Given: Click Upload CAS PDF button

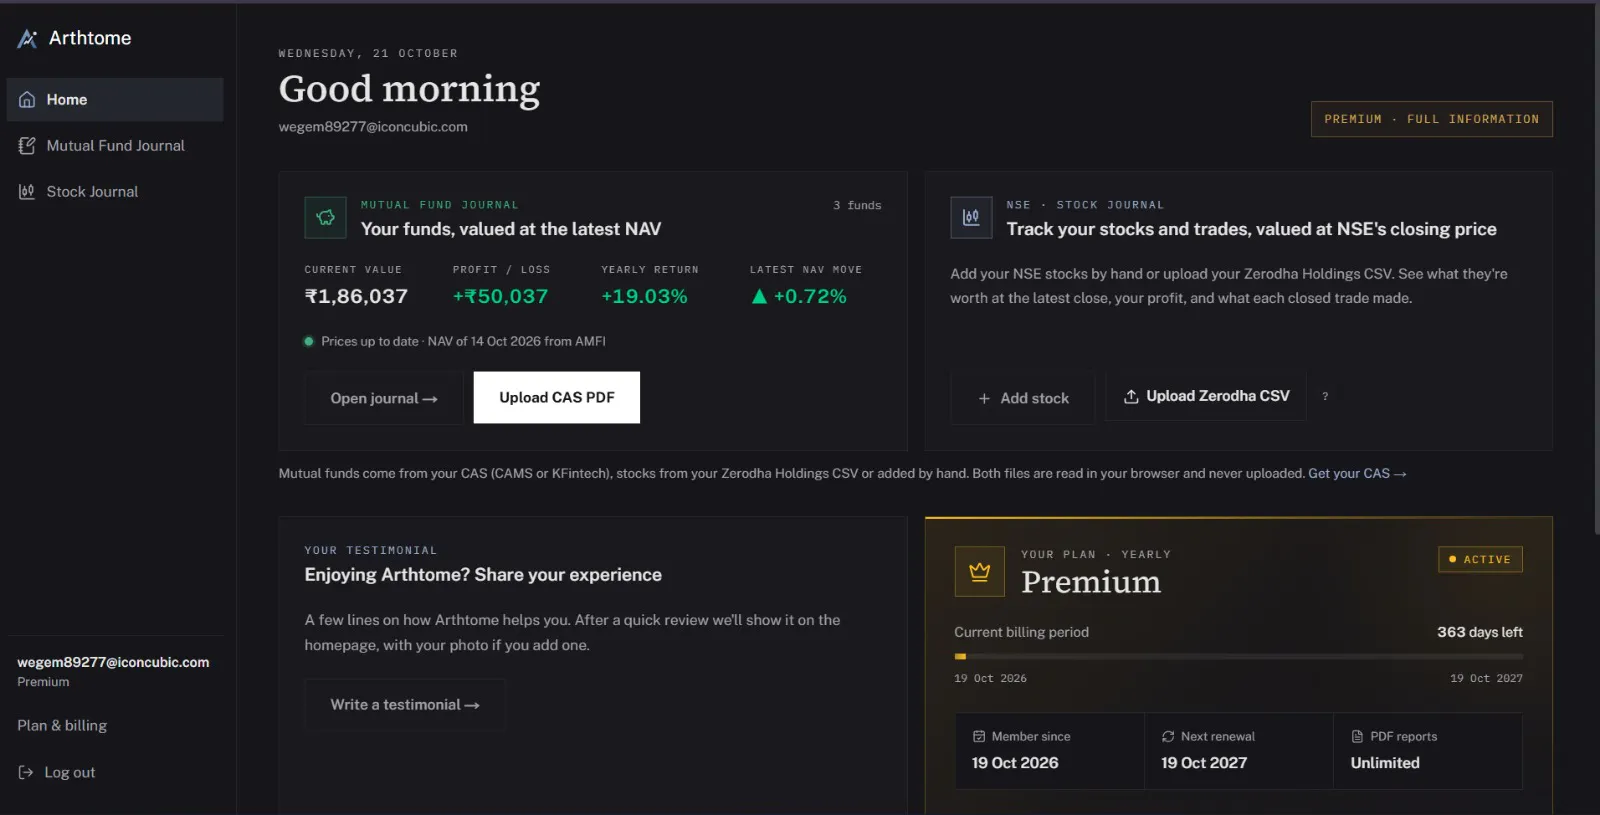Looking at the screenshot, I should 557,398.
